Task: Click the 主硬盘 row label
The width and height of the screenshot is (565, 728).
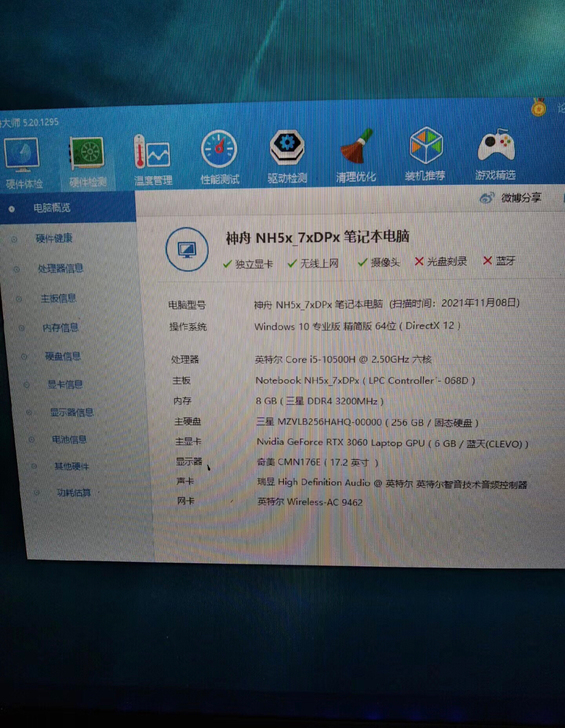Action: tap(188, 422)
